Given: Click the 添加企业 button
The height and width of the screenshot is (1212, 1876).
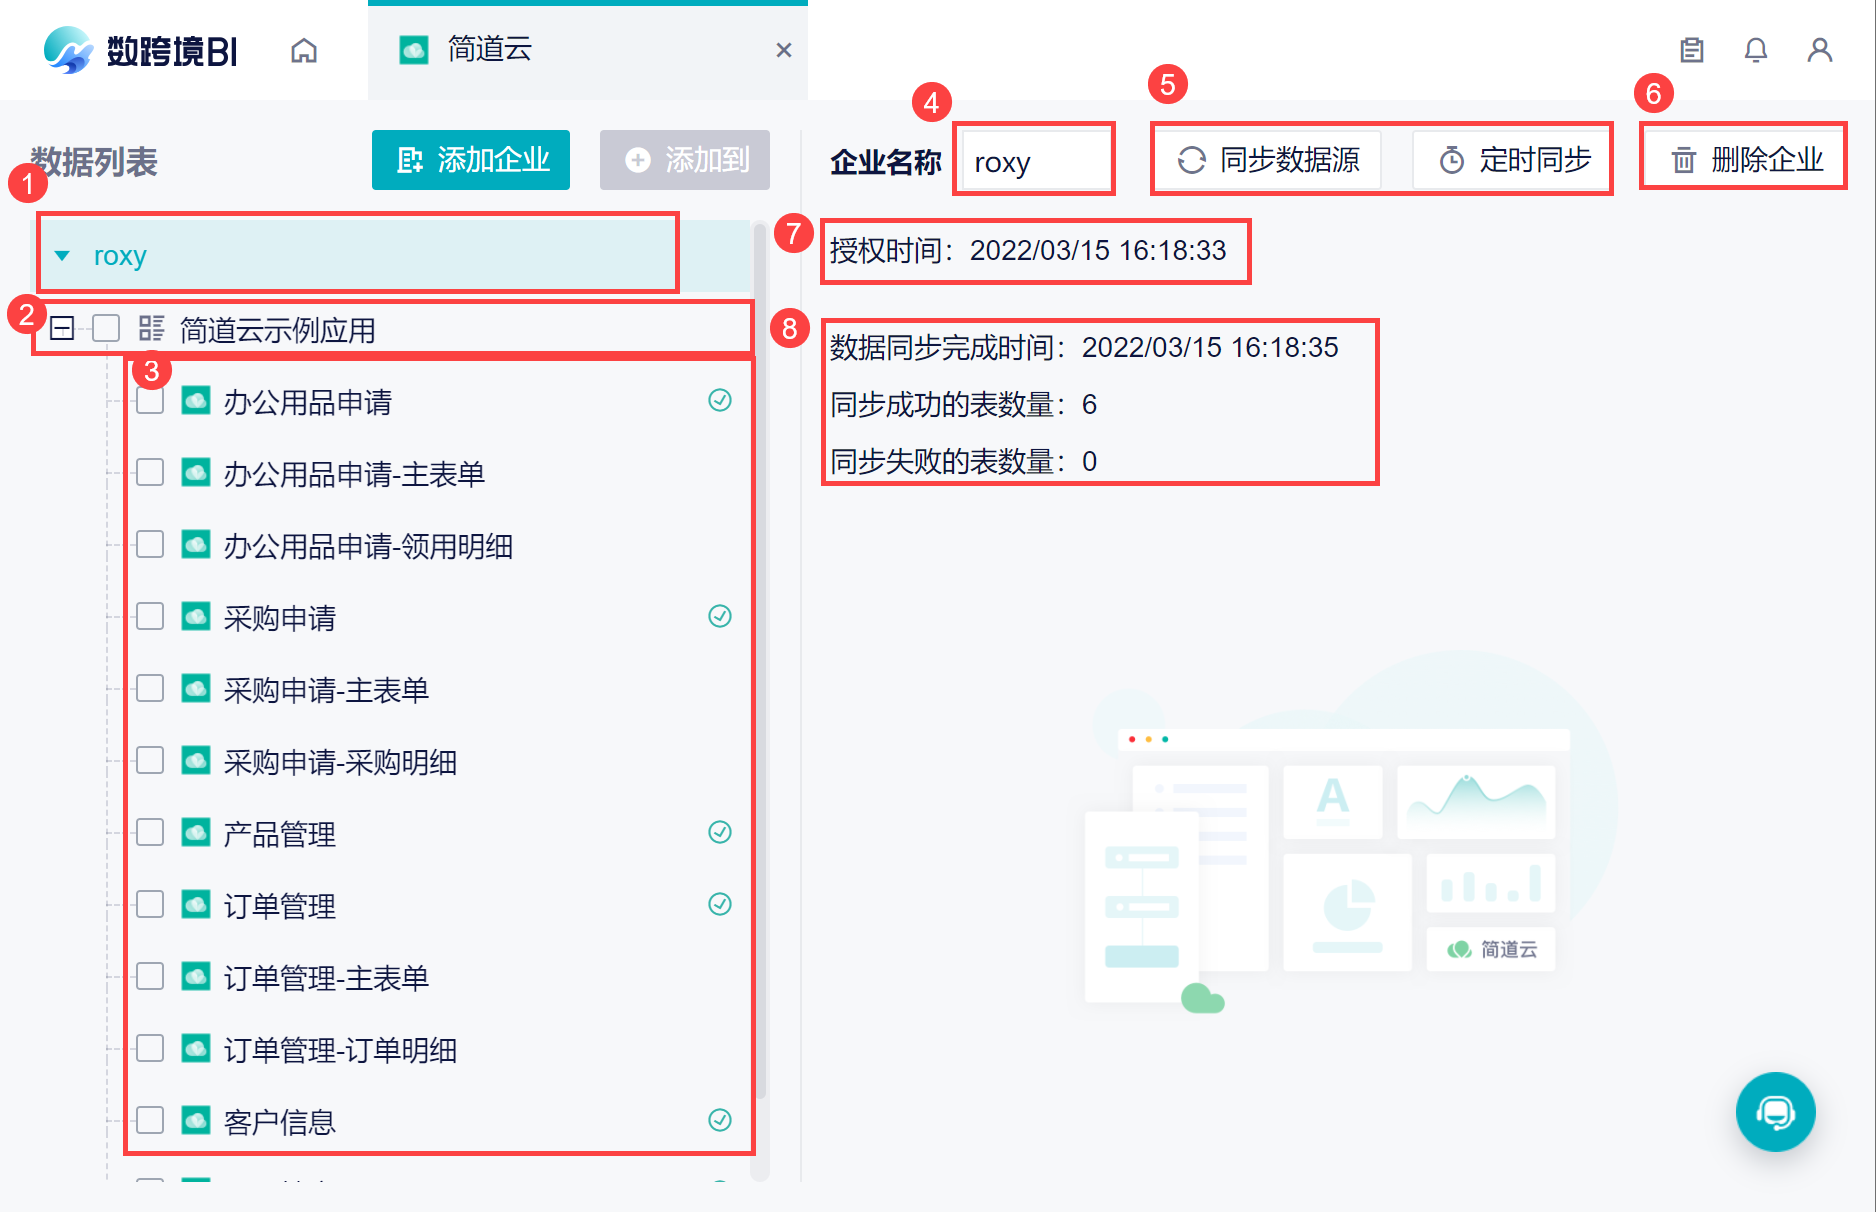Looking at the screenshot, I should [471, 160].
